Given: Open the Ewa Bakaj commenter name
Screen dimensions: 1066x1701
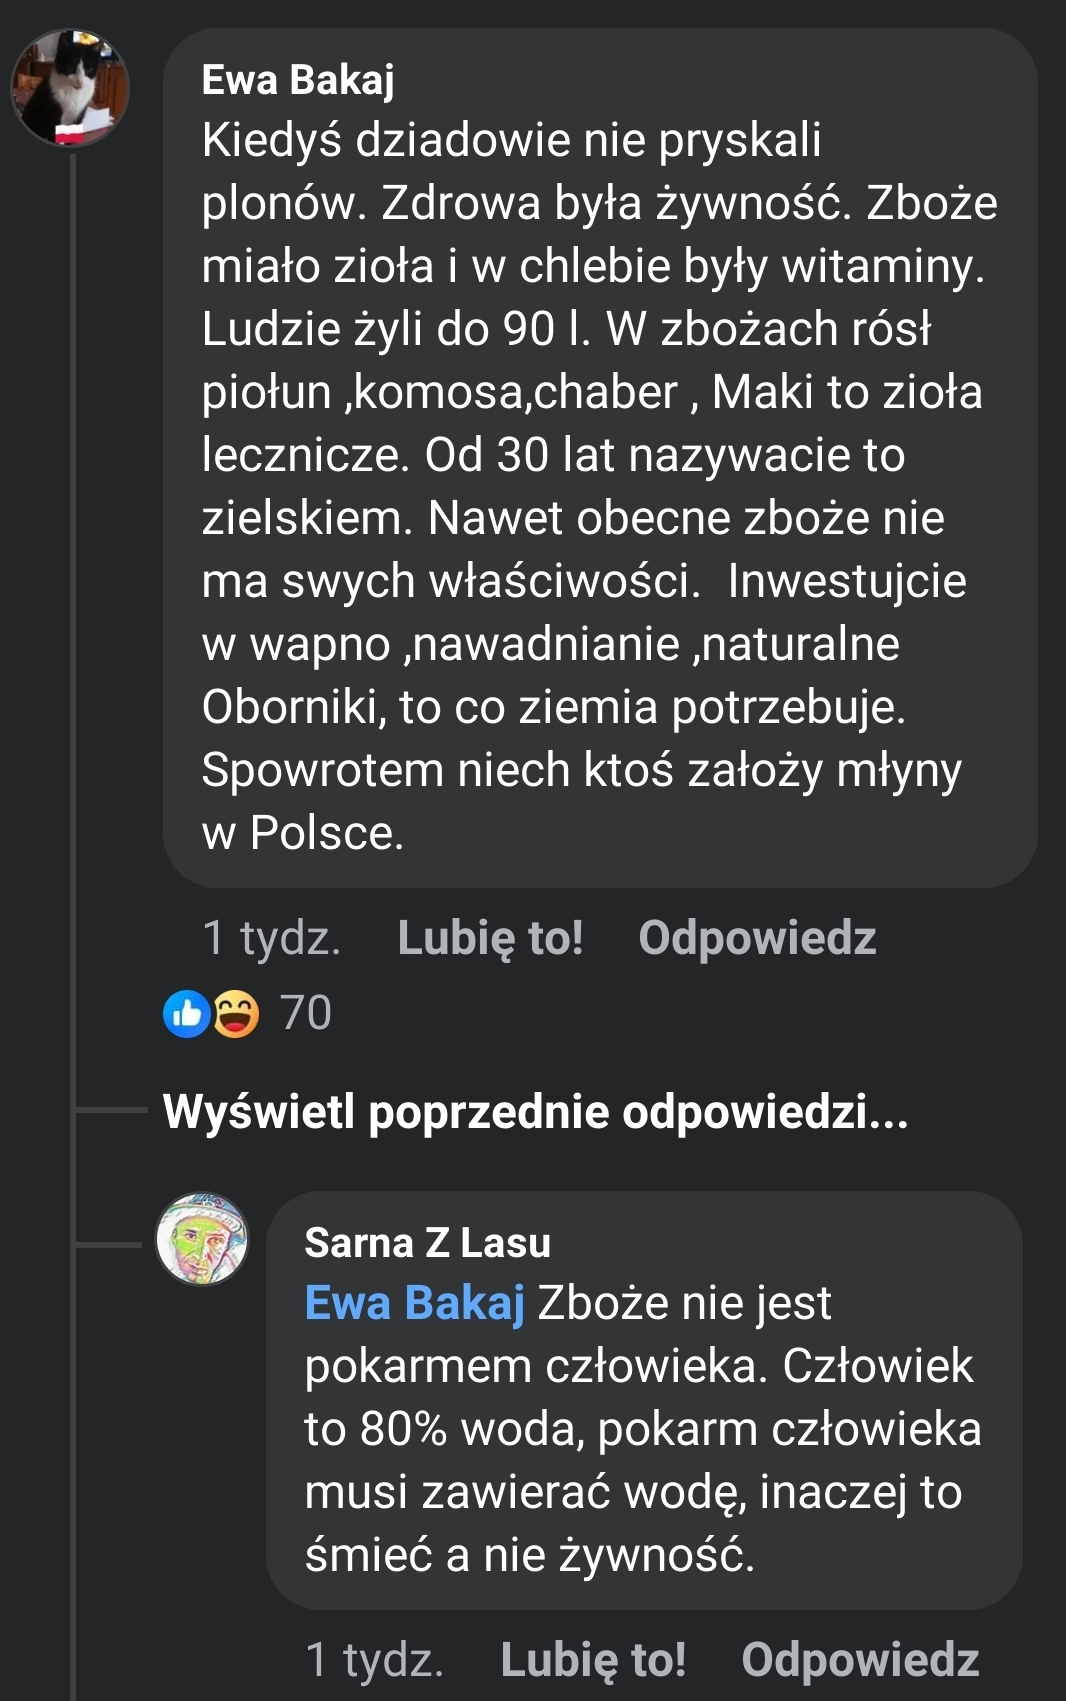Looking at the screenshot, I should point(298,80).
